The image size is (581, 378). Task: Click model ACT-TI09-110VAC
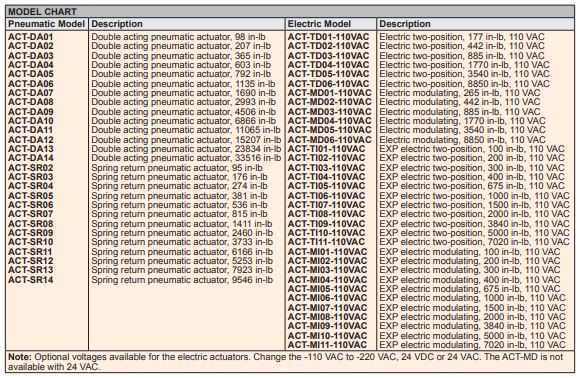(326, 224)
